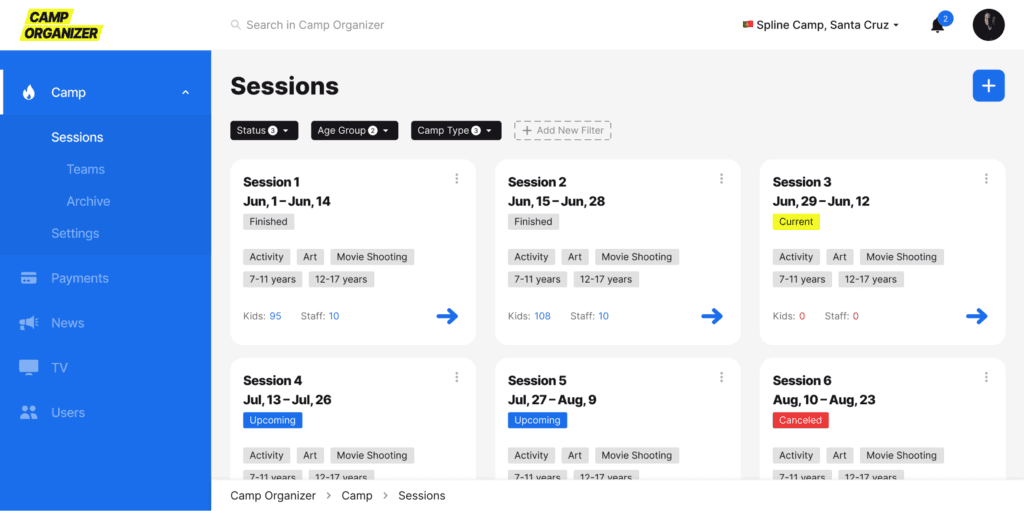
Task: Expand the Camp Type filter dropdown
Action: click(455, 131)
